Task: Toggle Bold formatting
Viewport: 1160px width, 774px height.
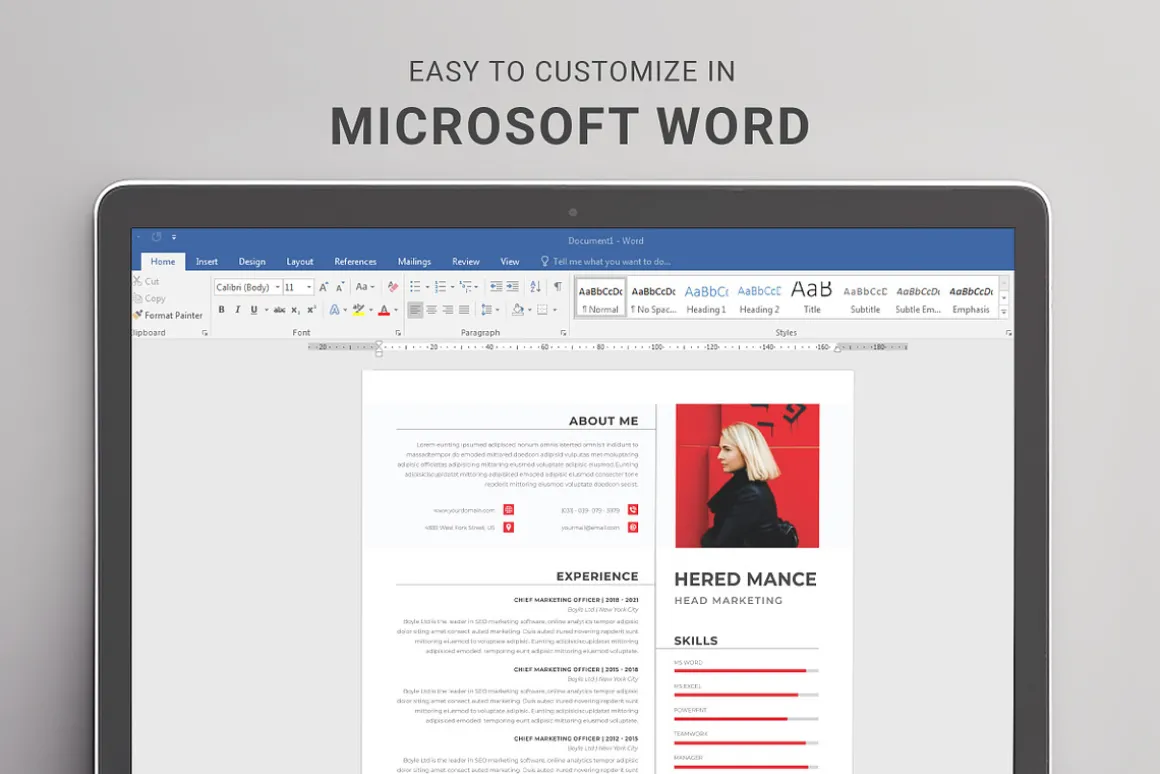Action: point(221,310)
